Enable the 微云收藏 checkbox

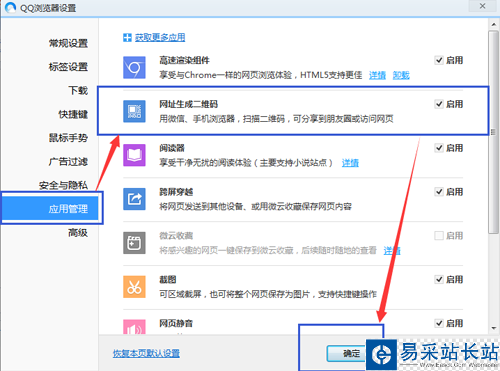tap(439, 236)
